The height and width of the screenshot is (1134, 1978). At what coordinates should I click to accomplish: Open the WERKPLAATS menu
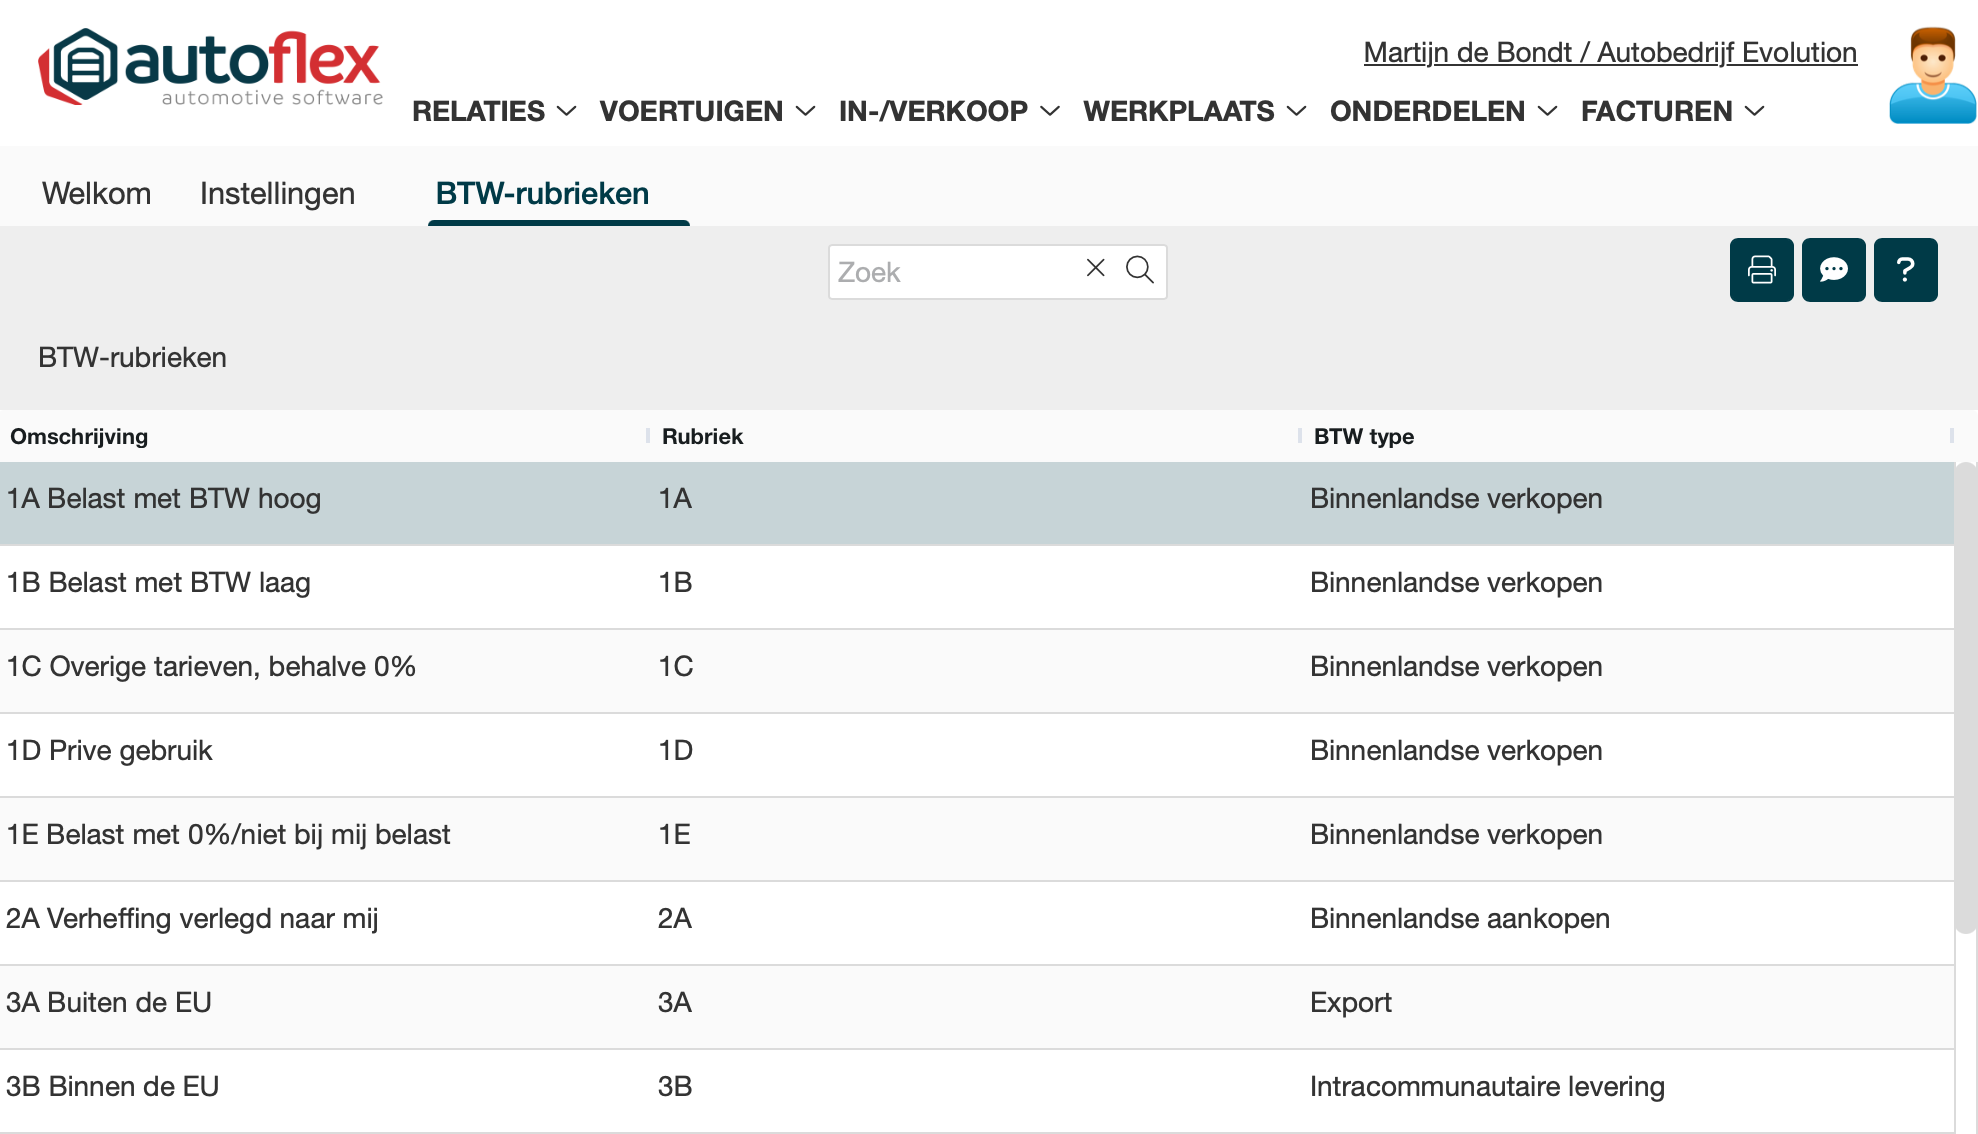(1194, 111)
